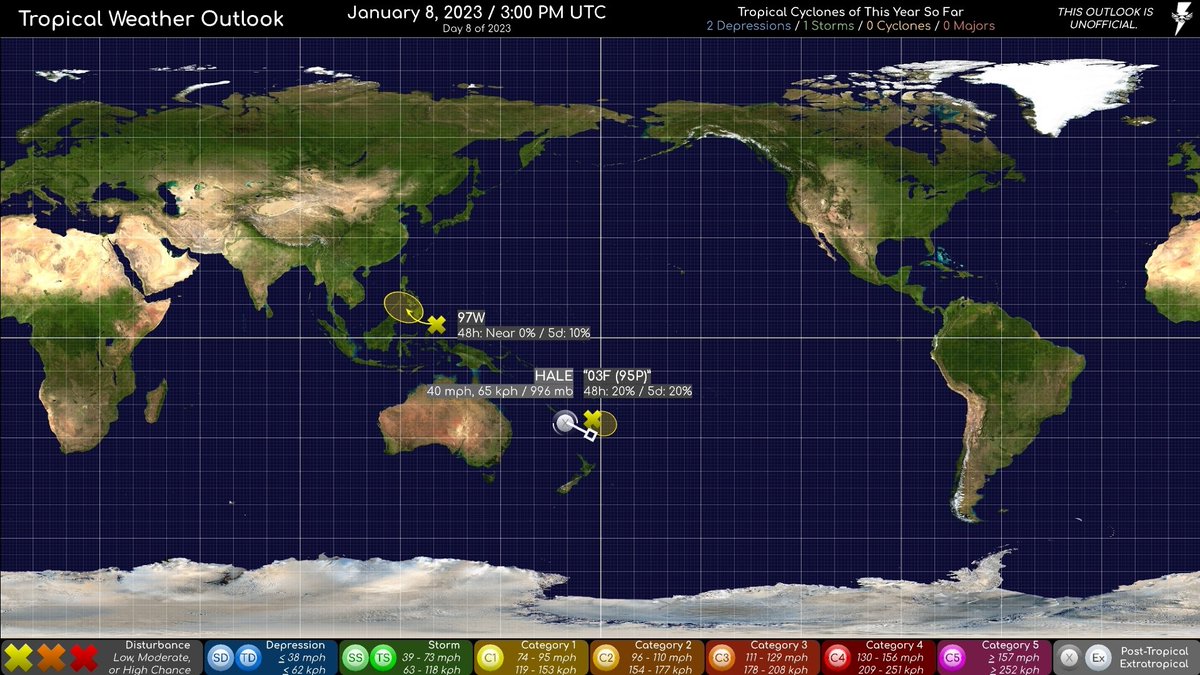The image size is (1200, 675).
Task: Click the 'Category 4' legend heading
Action: [894, 646]
